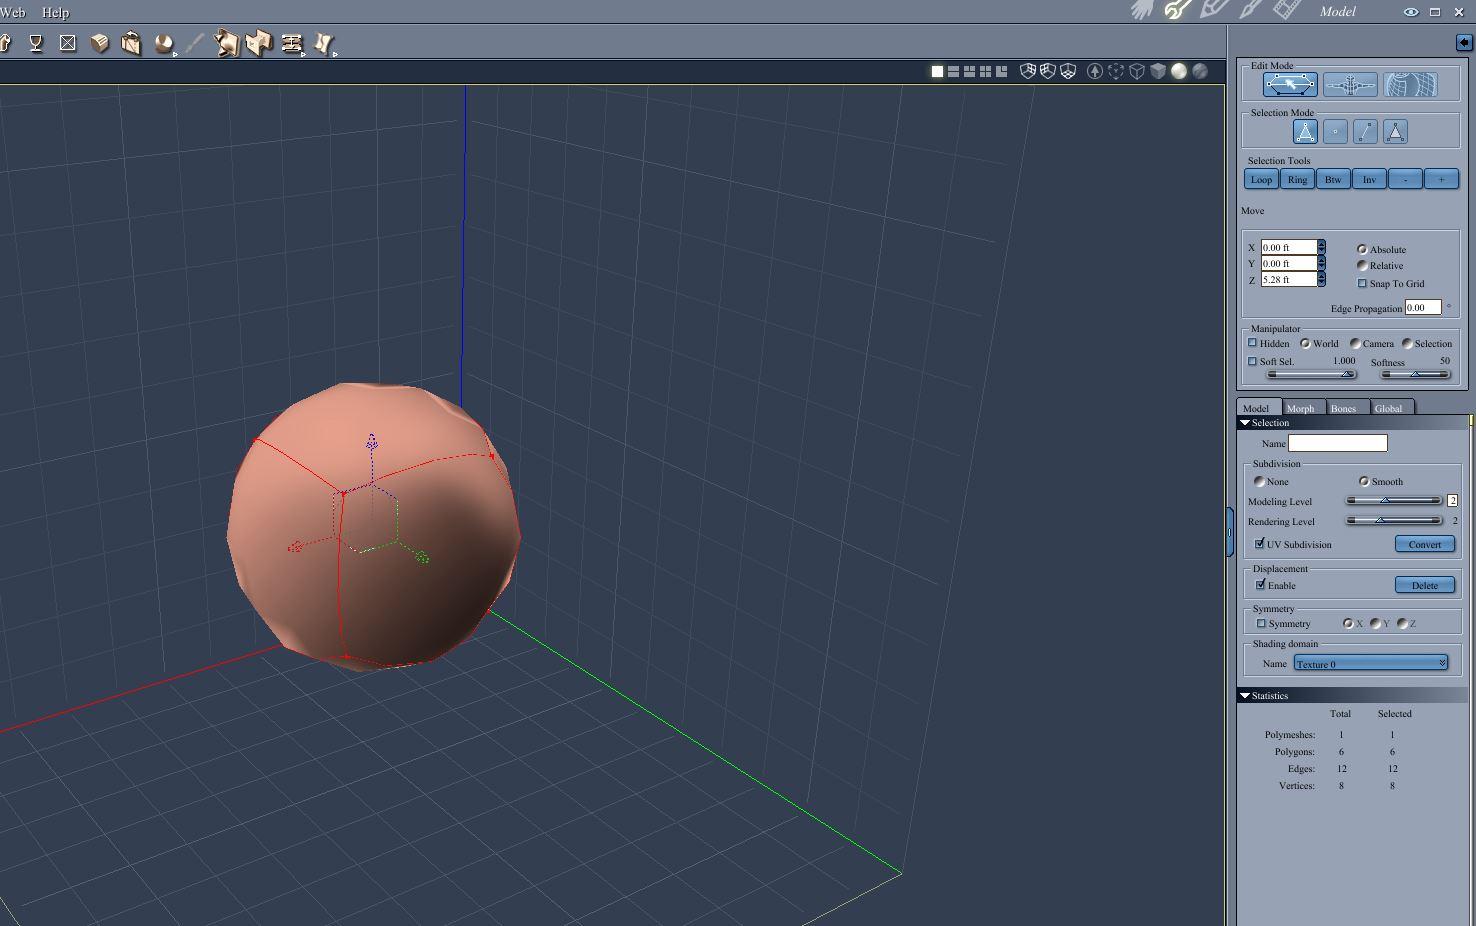Click the Loop selection button
The image size is (1476, 926).
tap(1261, 179)
